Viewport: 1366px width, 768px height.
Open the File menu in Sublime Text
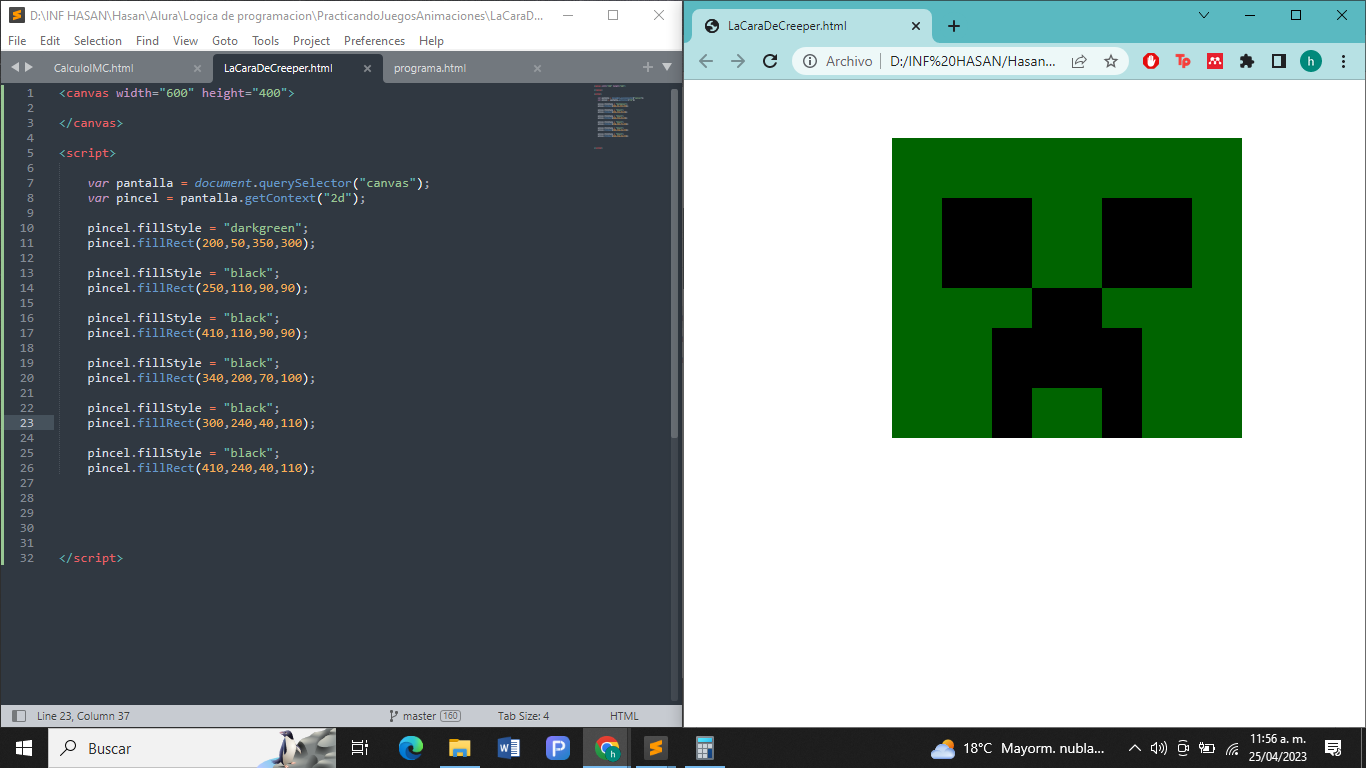coord(16,41)
